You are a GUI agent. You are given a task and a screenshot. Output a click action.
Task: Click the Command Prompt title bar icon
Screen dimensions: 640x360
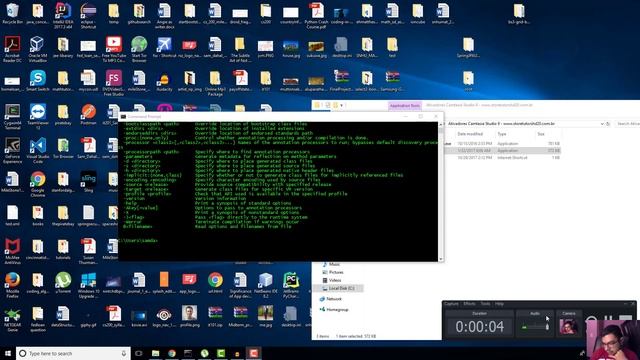123,117
